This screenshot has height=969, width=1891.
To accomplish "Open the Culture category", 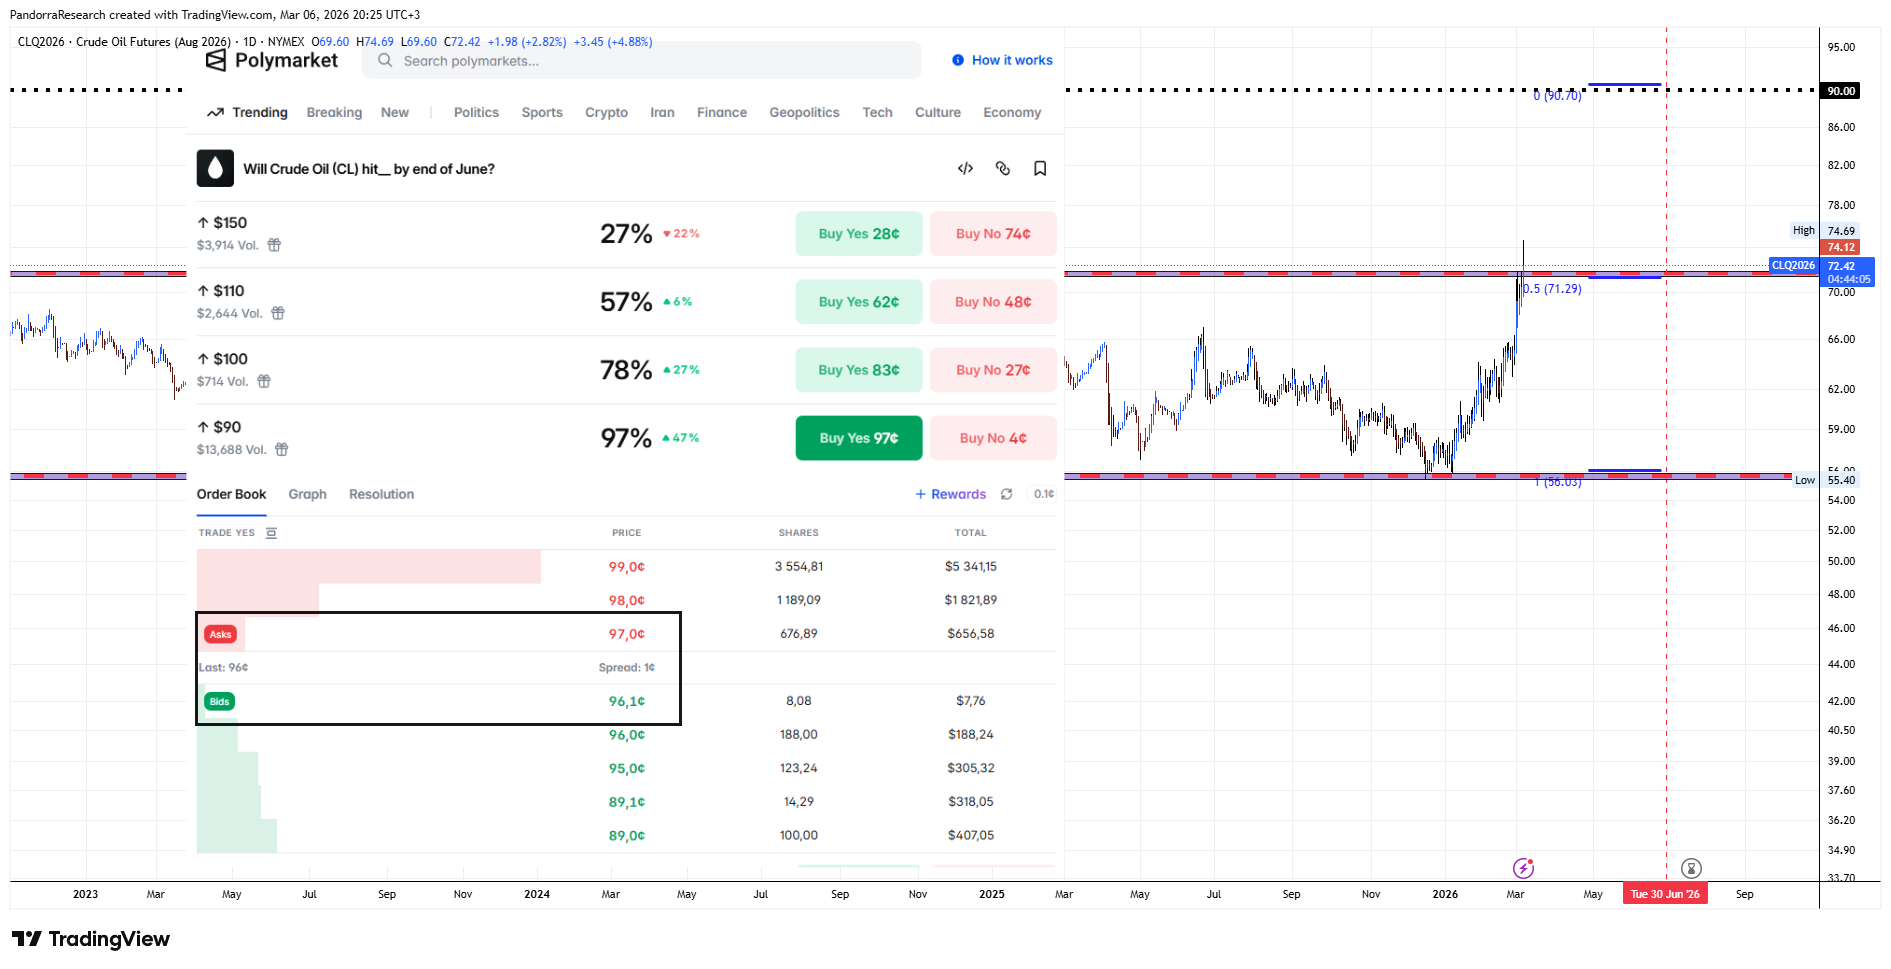I will [x=938, y=113].
